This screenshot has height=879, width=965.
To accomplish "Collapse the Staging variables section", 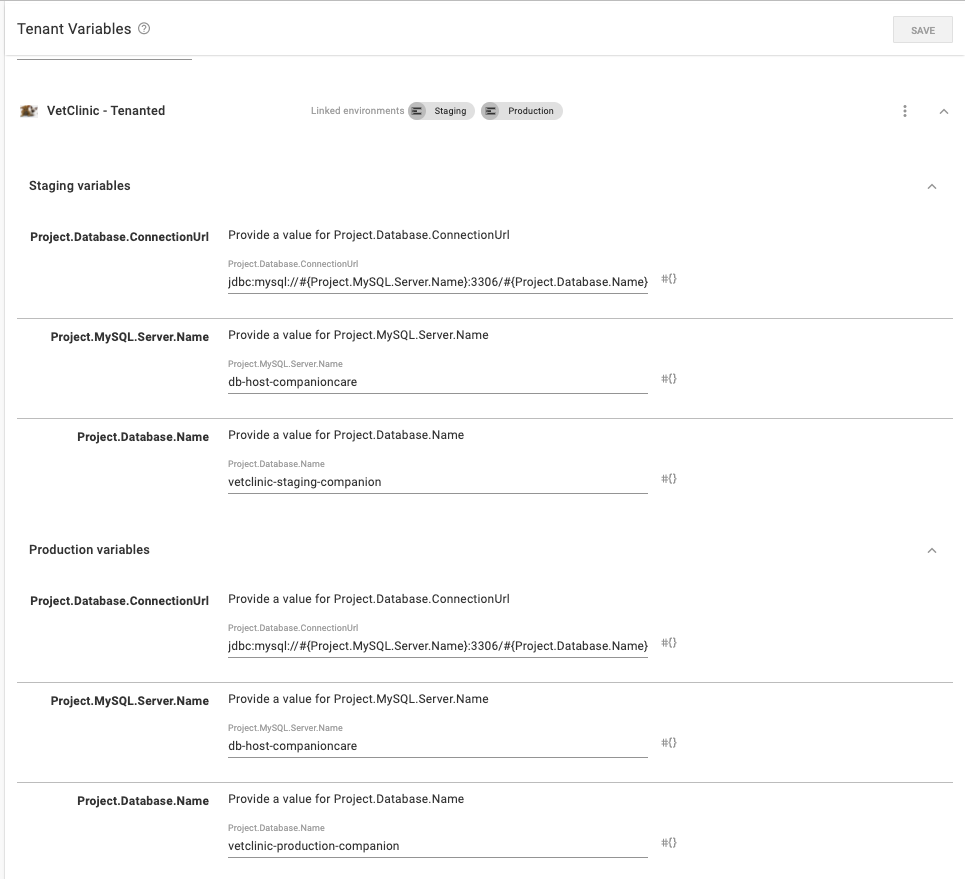I will tap(932, 186).
